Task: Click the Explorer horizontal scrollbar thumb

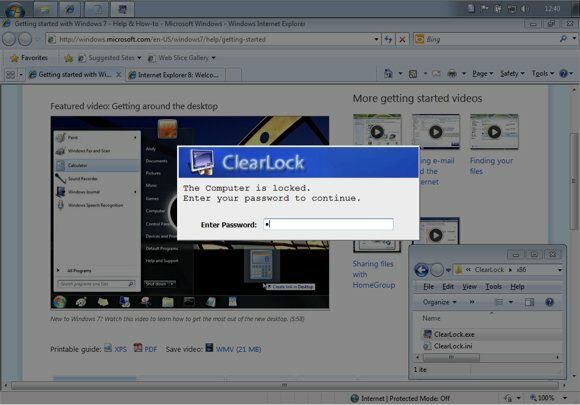Action: [451, 357]
